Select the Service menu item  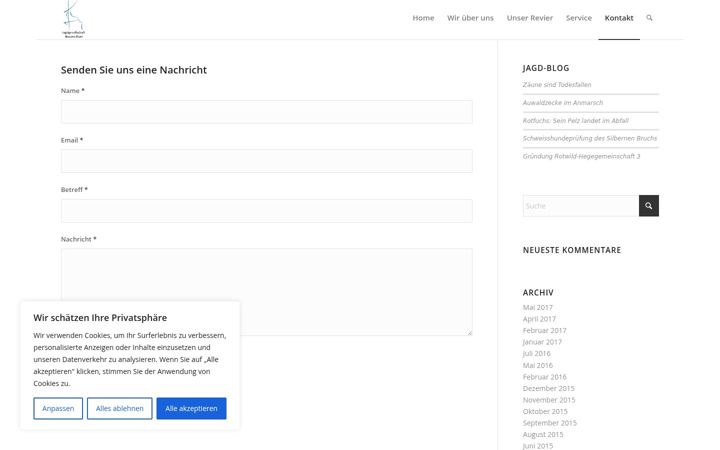pyautogui.click(x=579, y=18)
